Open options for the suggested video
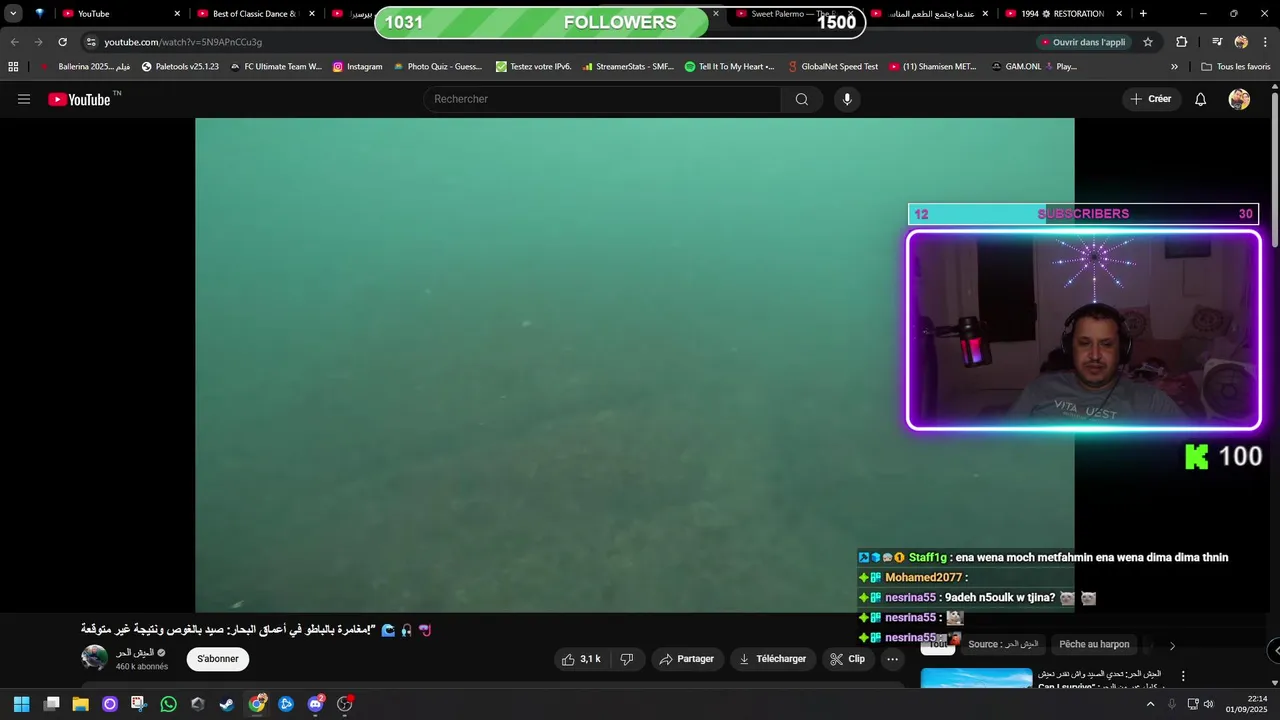This screenshot has height=720, width=1280. [x=1183, y=676]
